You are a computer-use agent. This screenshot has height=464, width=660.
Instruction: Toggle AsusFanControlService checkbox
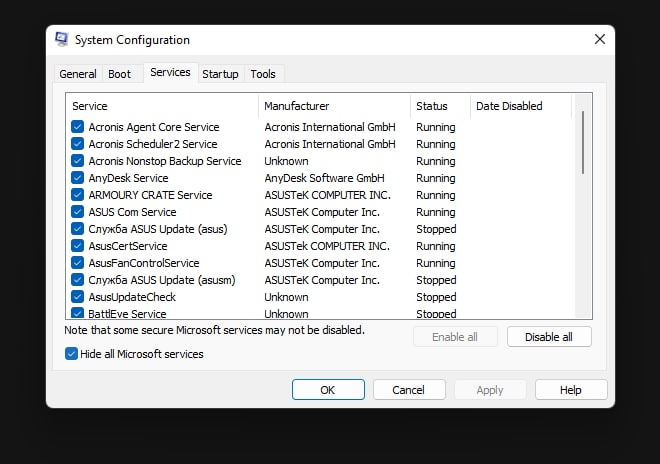77,262
